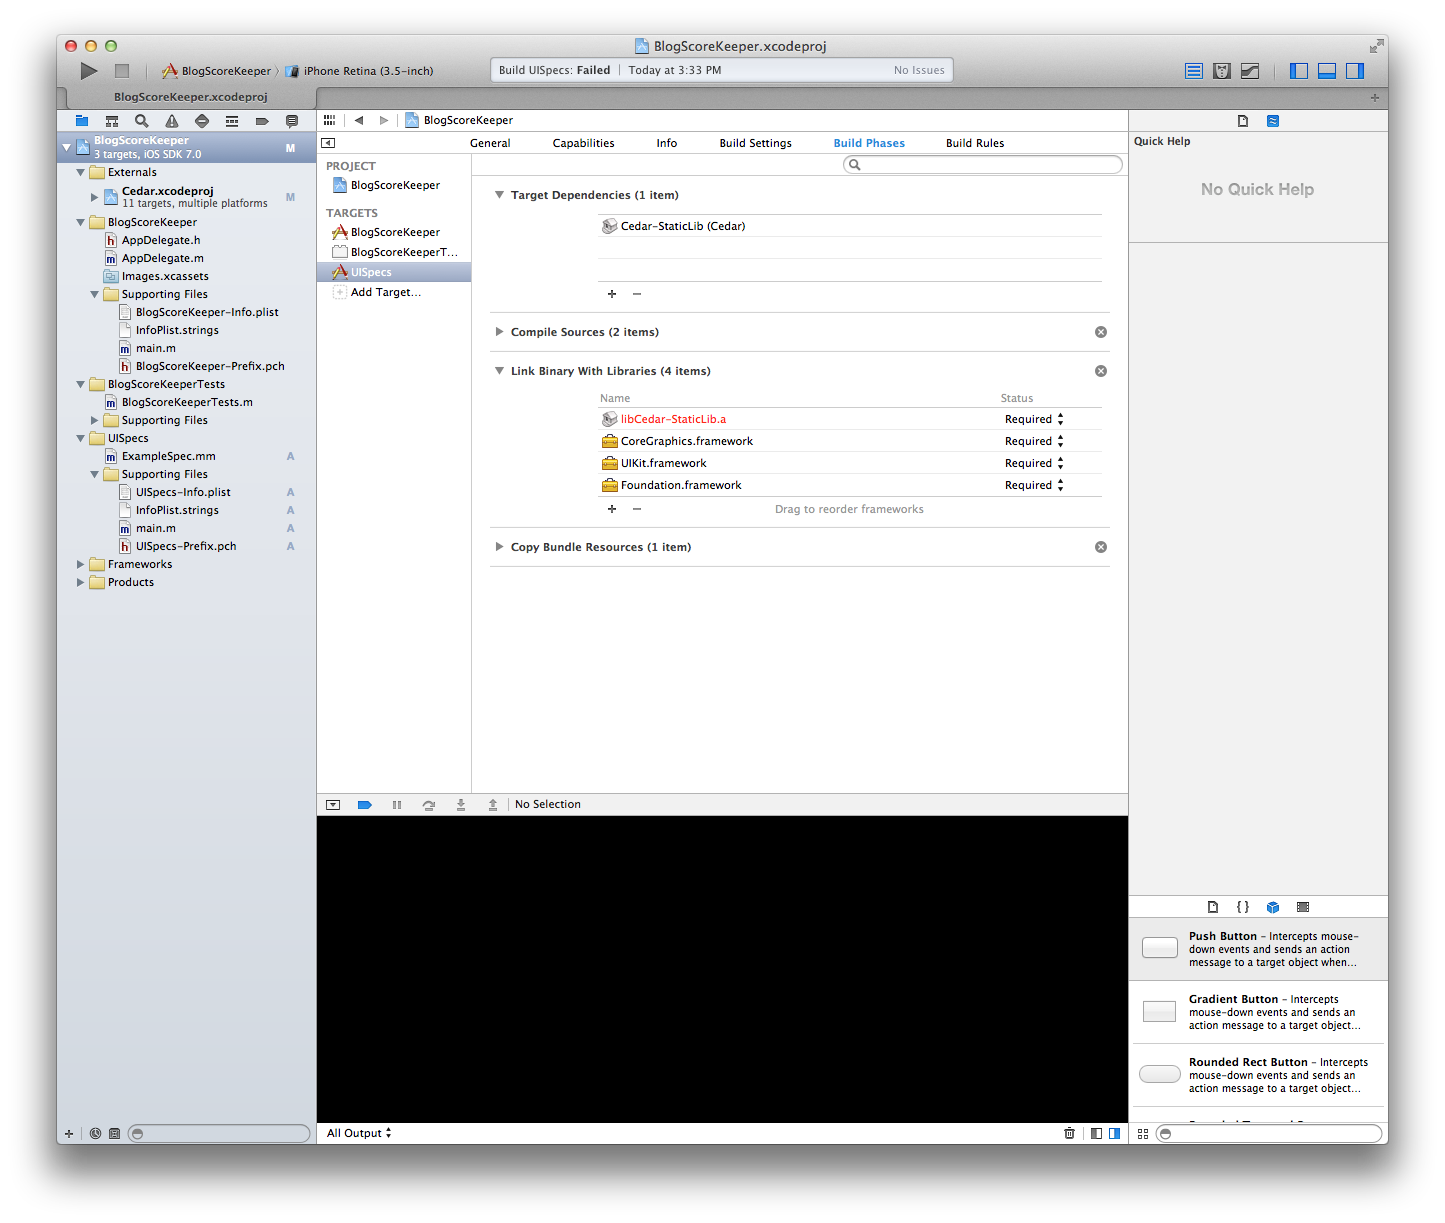Screen dimensions: 1445x1223
Task: Toggle the Debug area visibility
Action: pos(1327,71)
